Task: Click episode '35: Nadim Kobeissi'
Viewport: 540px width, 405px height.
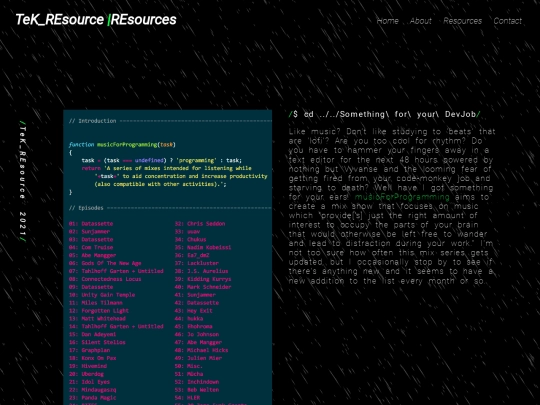Action: 203,248
